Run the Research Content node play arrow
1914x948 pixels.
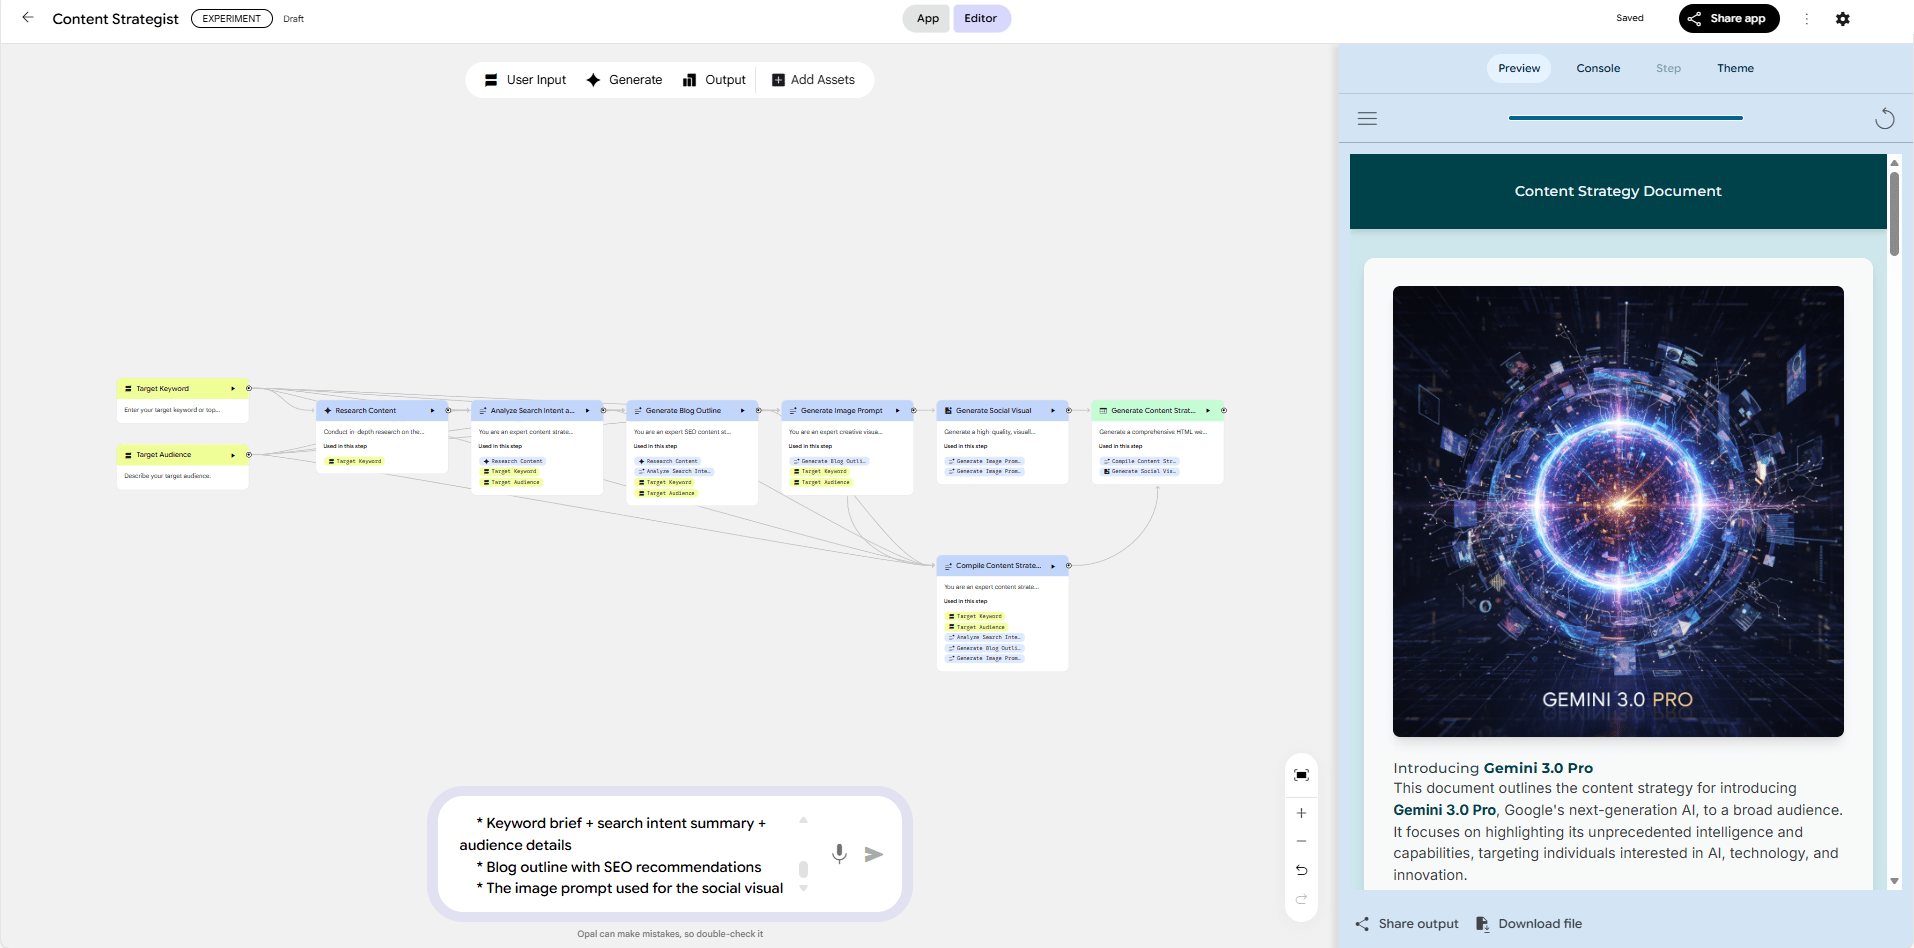(432, 410)
